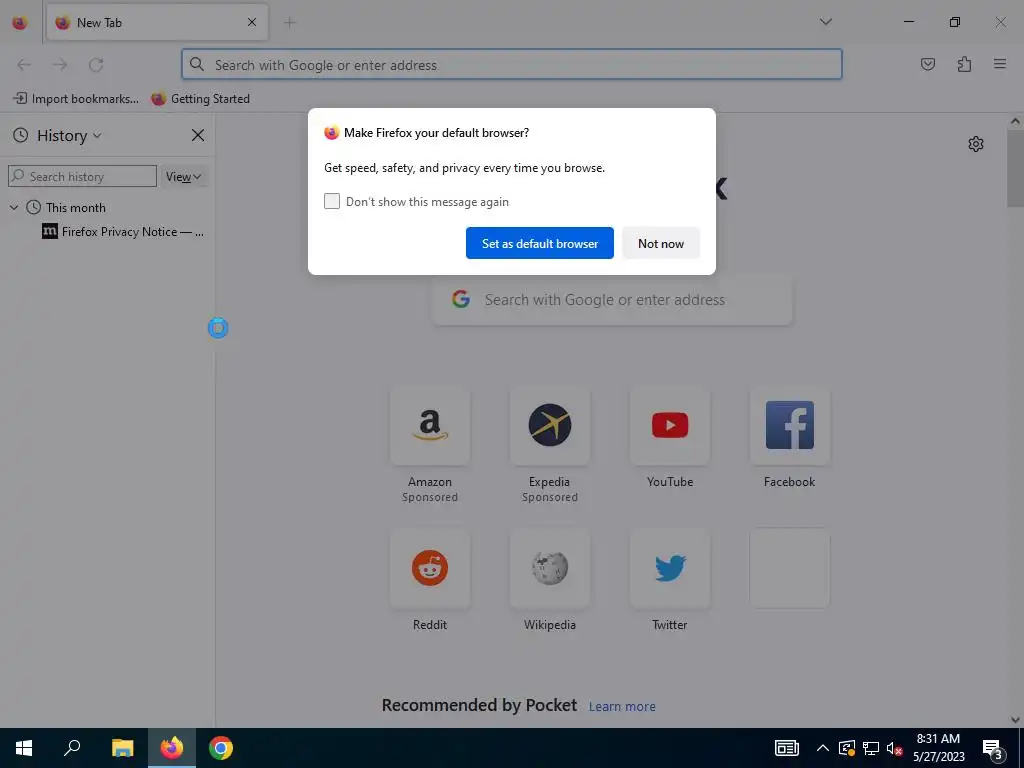Close the History sidebar
The height and width of the screenshot is (768, 1024).
197,135
